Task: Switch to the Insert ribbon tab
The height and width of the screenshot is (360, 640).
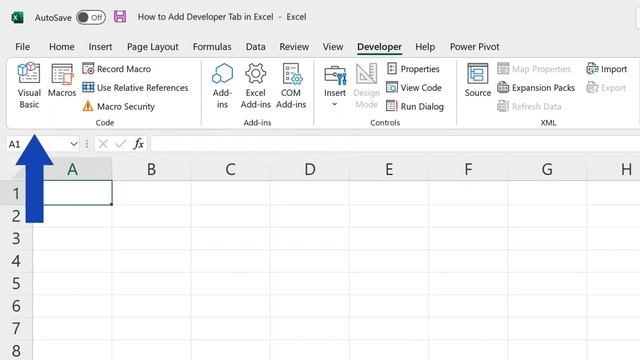Action: 100,47
